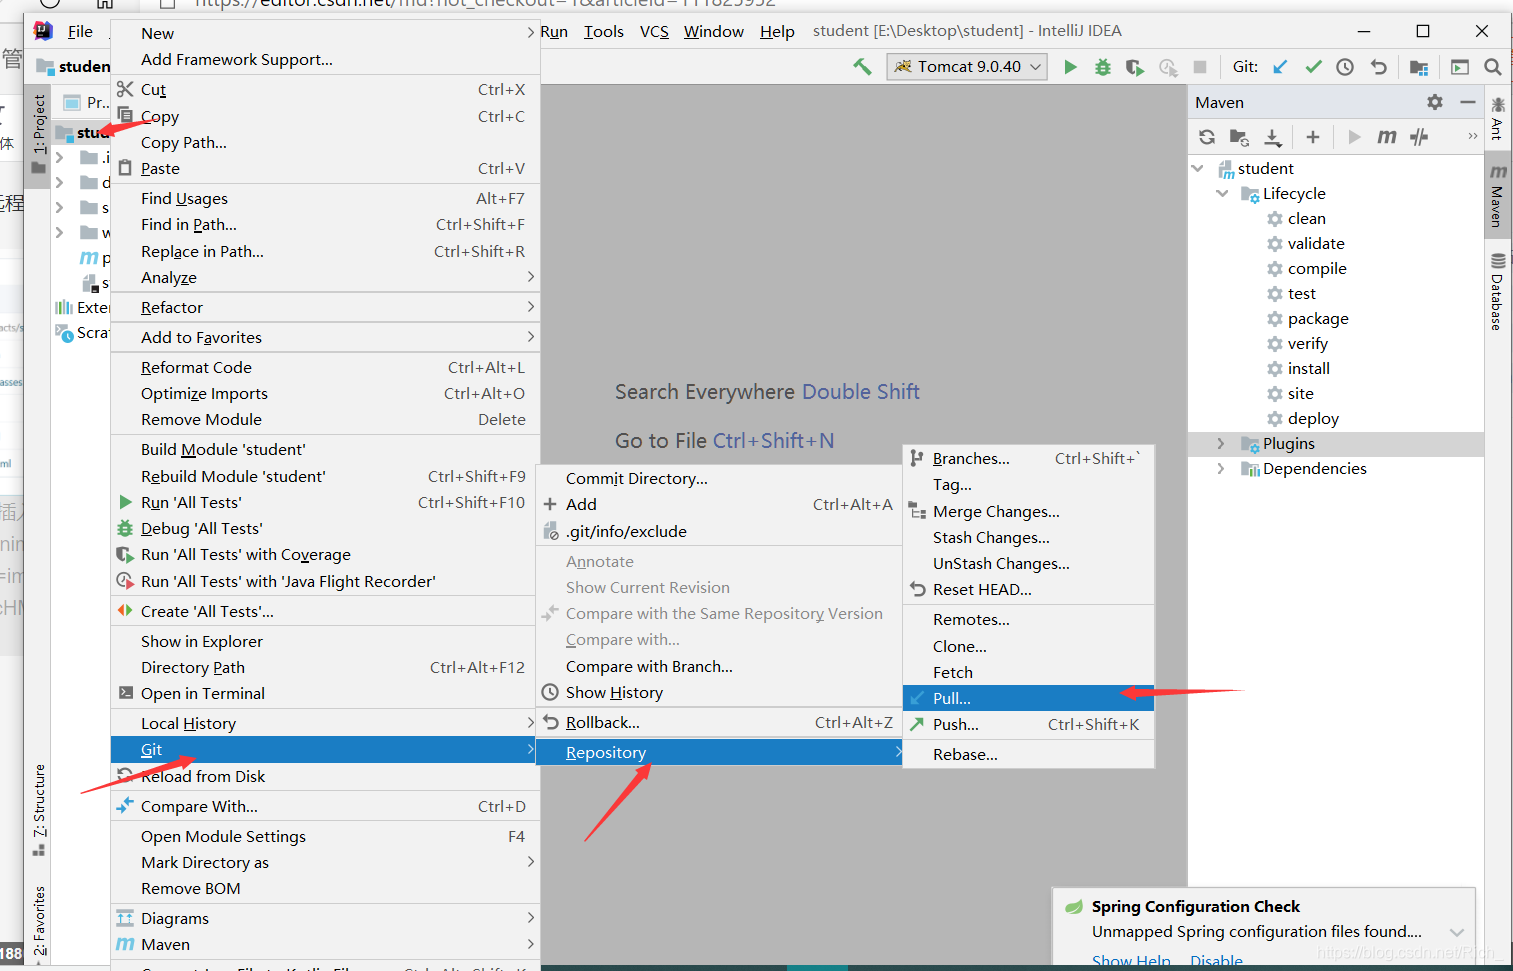Click Open in Terminal entry
The height and width of the screenshot is (971, 1513).
(325, 693)
